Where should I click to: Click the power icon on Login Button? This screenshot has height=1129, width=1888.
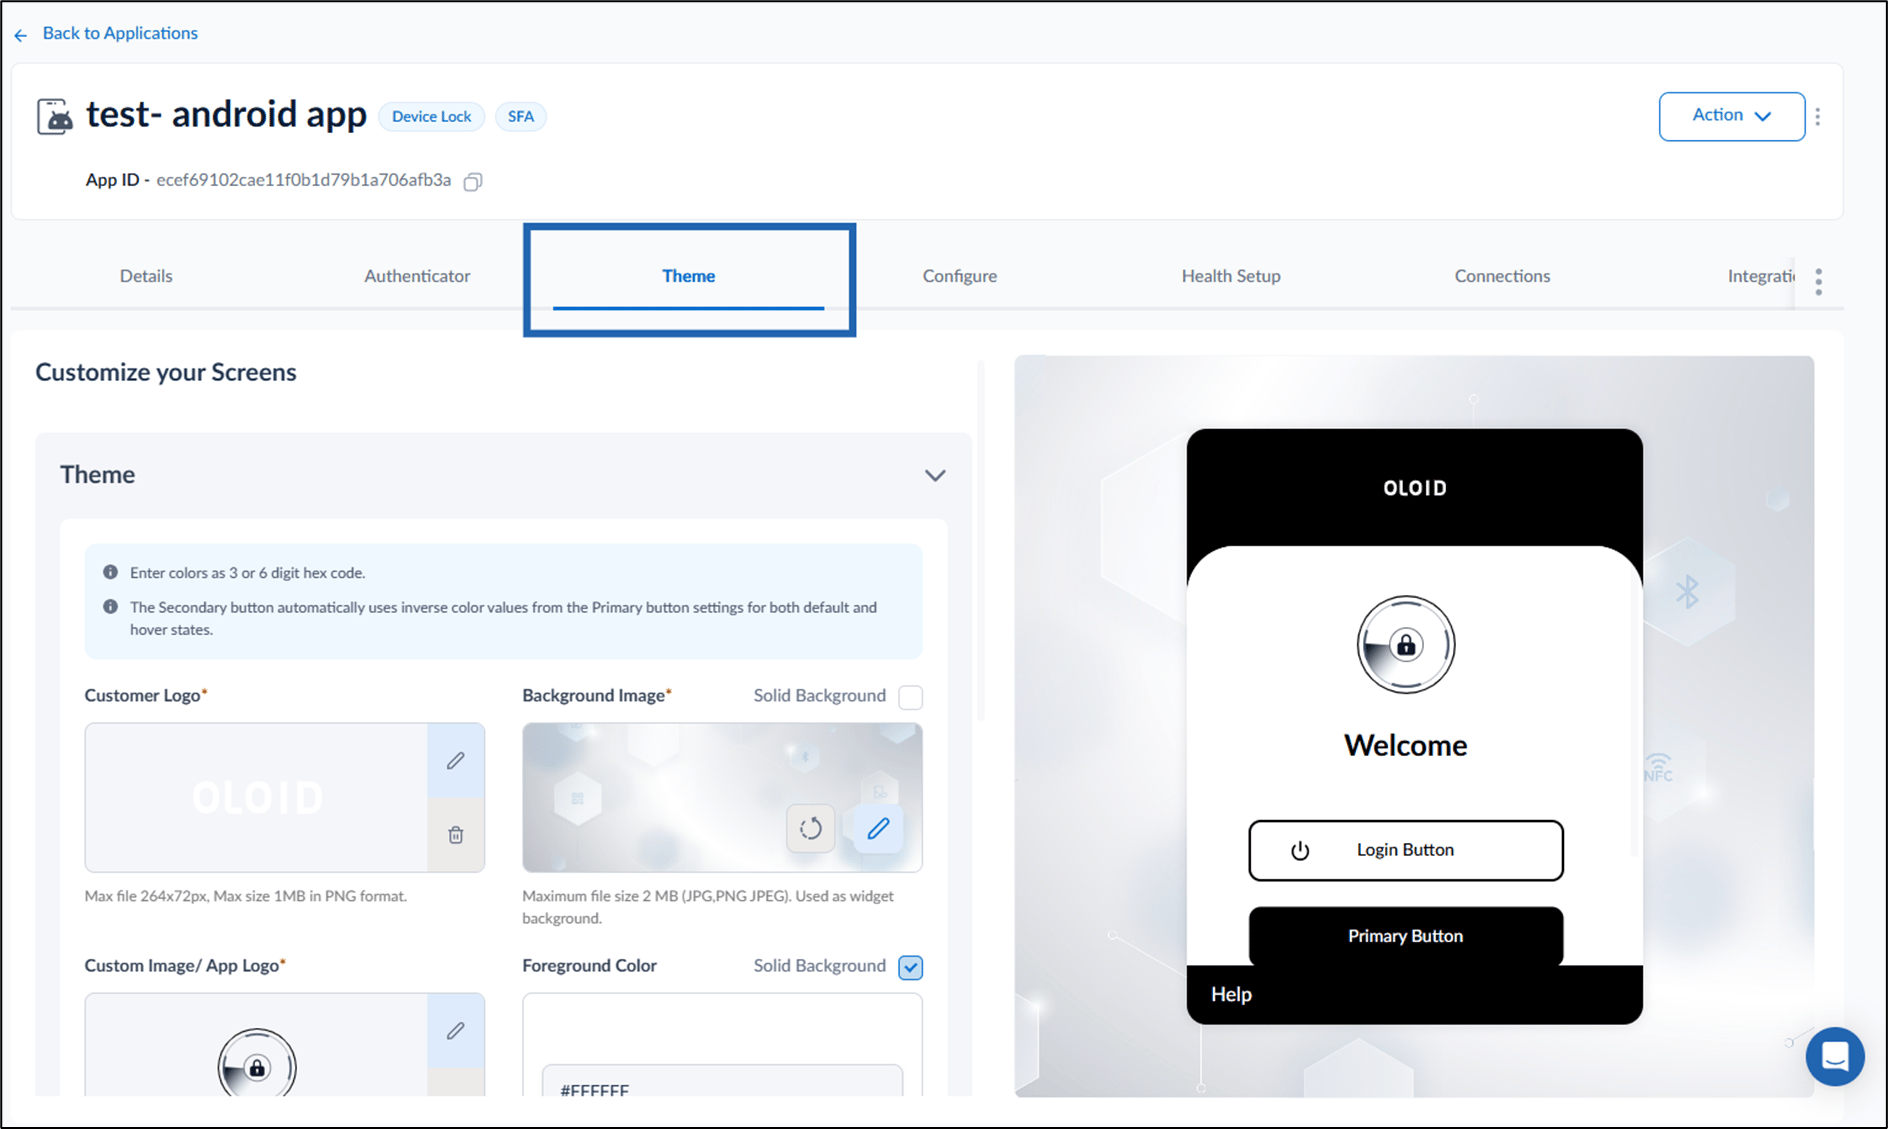click(1299, 851)
